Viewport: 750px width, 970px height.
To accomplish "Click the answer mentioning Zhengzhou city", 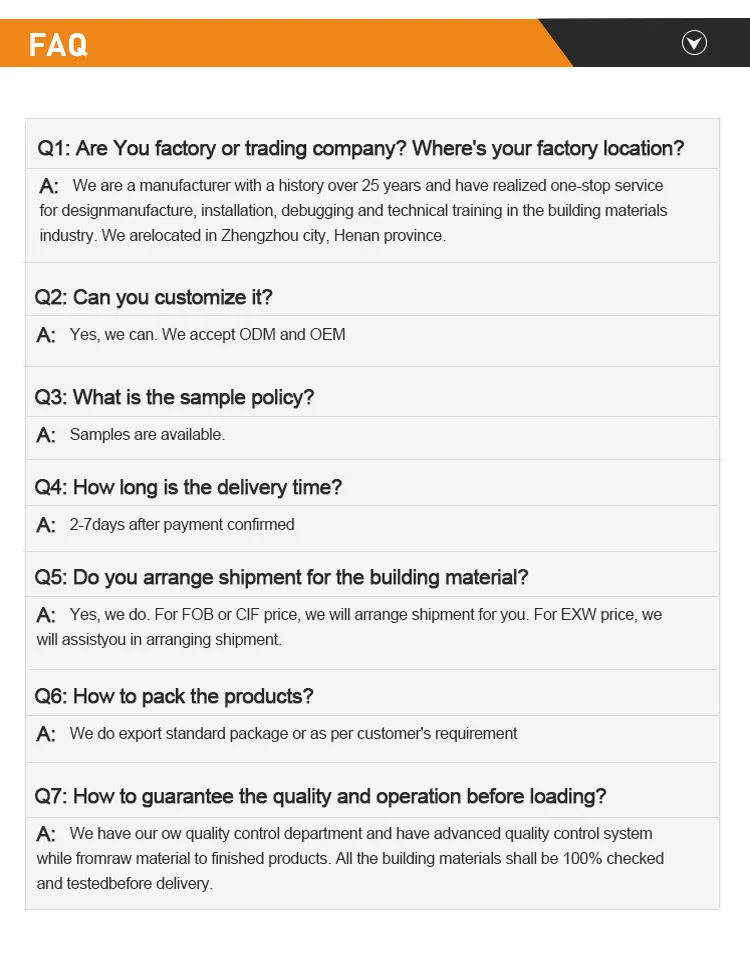I will (353, 211).
